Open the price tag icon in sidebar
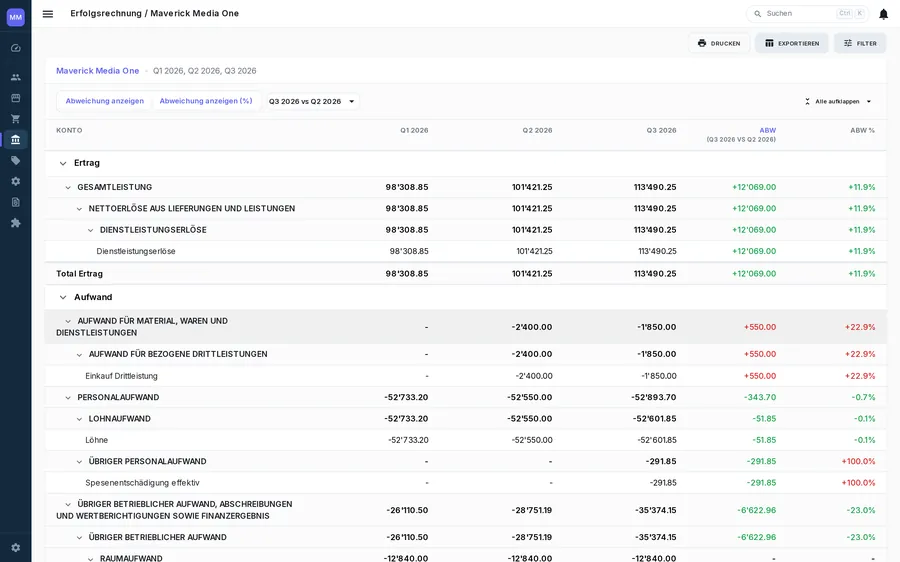 click(15, 161)
